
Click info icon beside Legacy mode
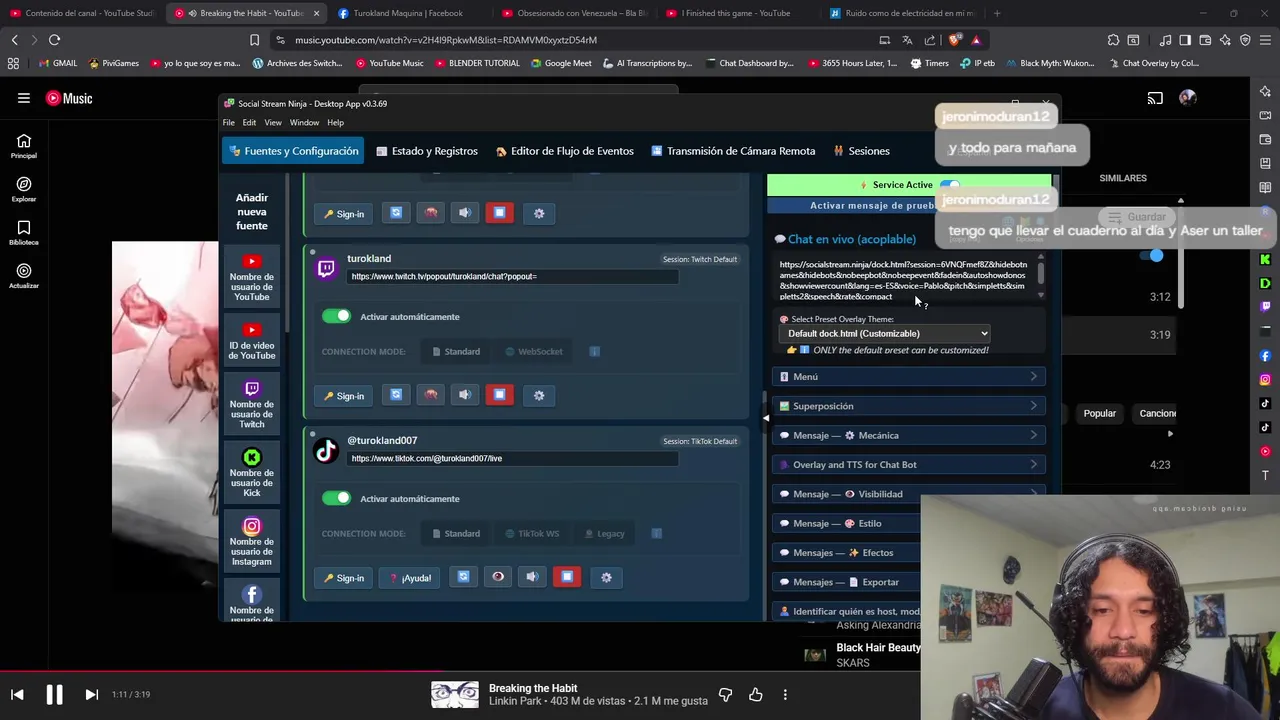(657, 533)
